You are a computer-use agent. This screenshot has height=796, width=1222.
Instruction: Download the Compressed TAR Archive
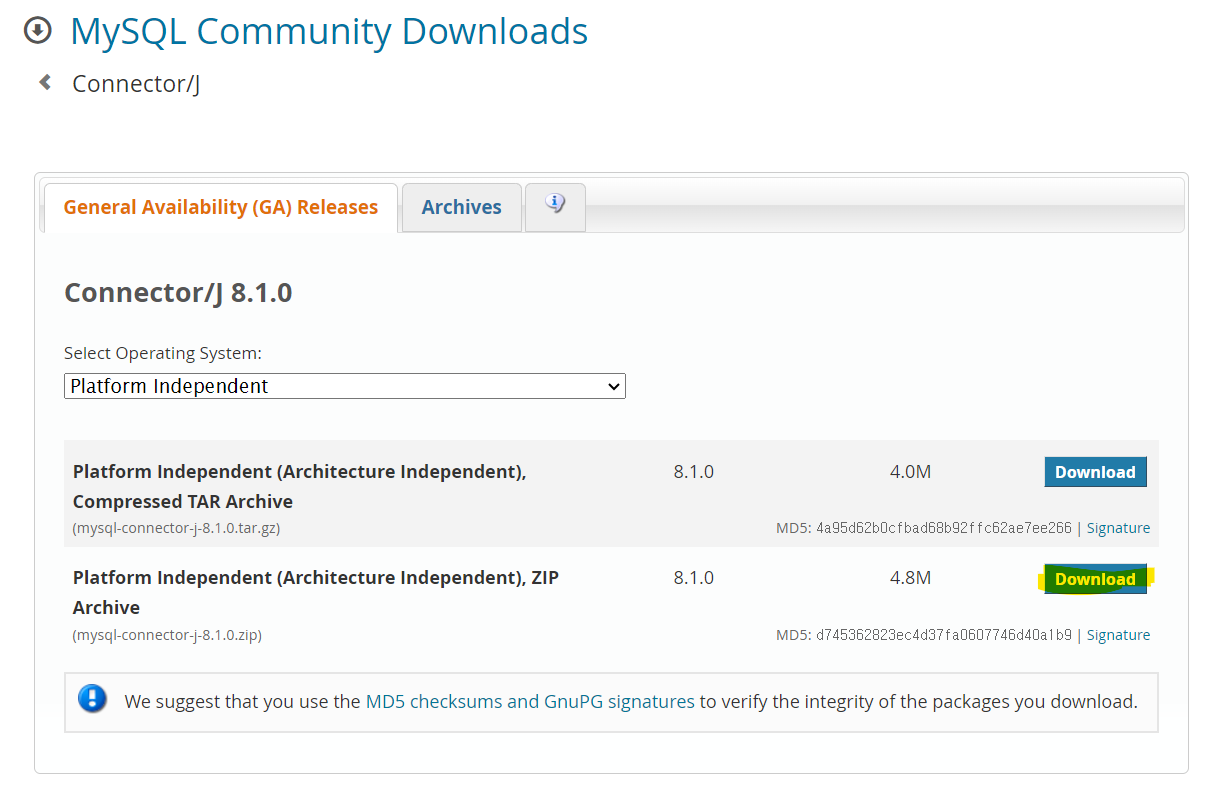[x=1095, y=472]
